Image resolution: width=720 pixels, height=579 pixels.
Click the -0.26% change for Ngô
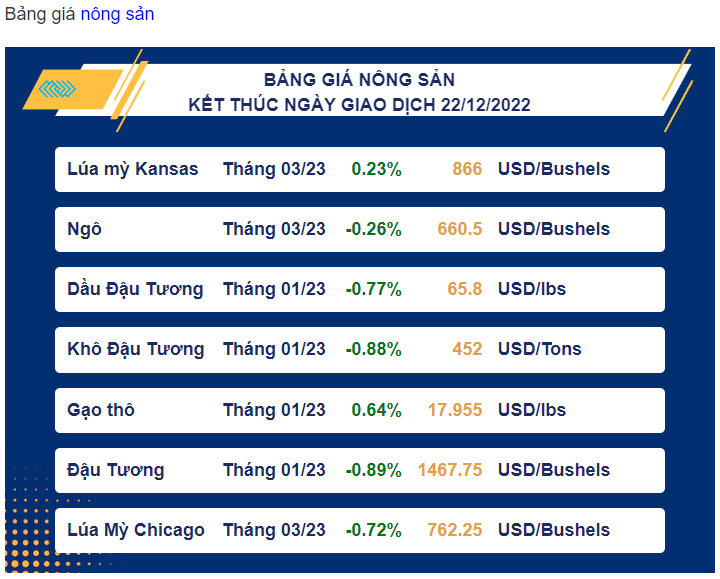point(374,229)
